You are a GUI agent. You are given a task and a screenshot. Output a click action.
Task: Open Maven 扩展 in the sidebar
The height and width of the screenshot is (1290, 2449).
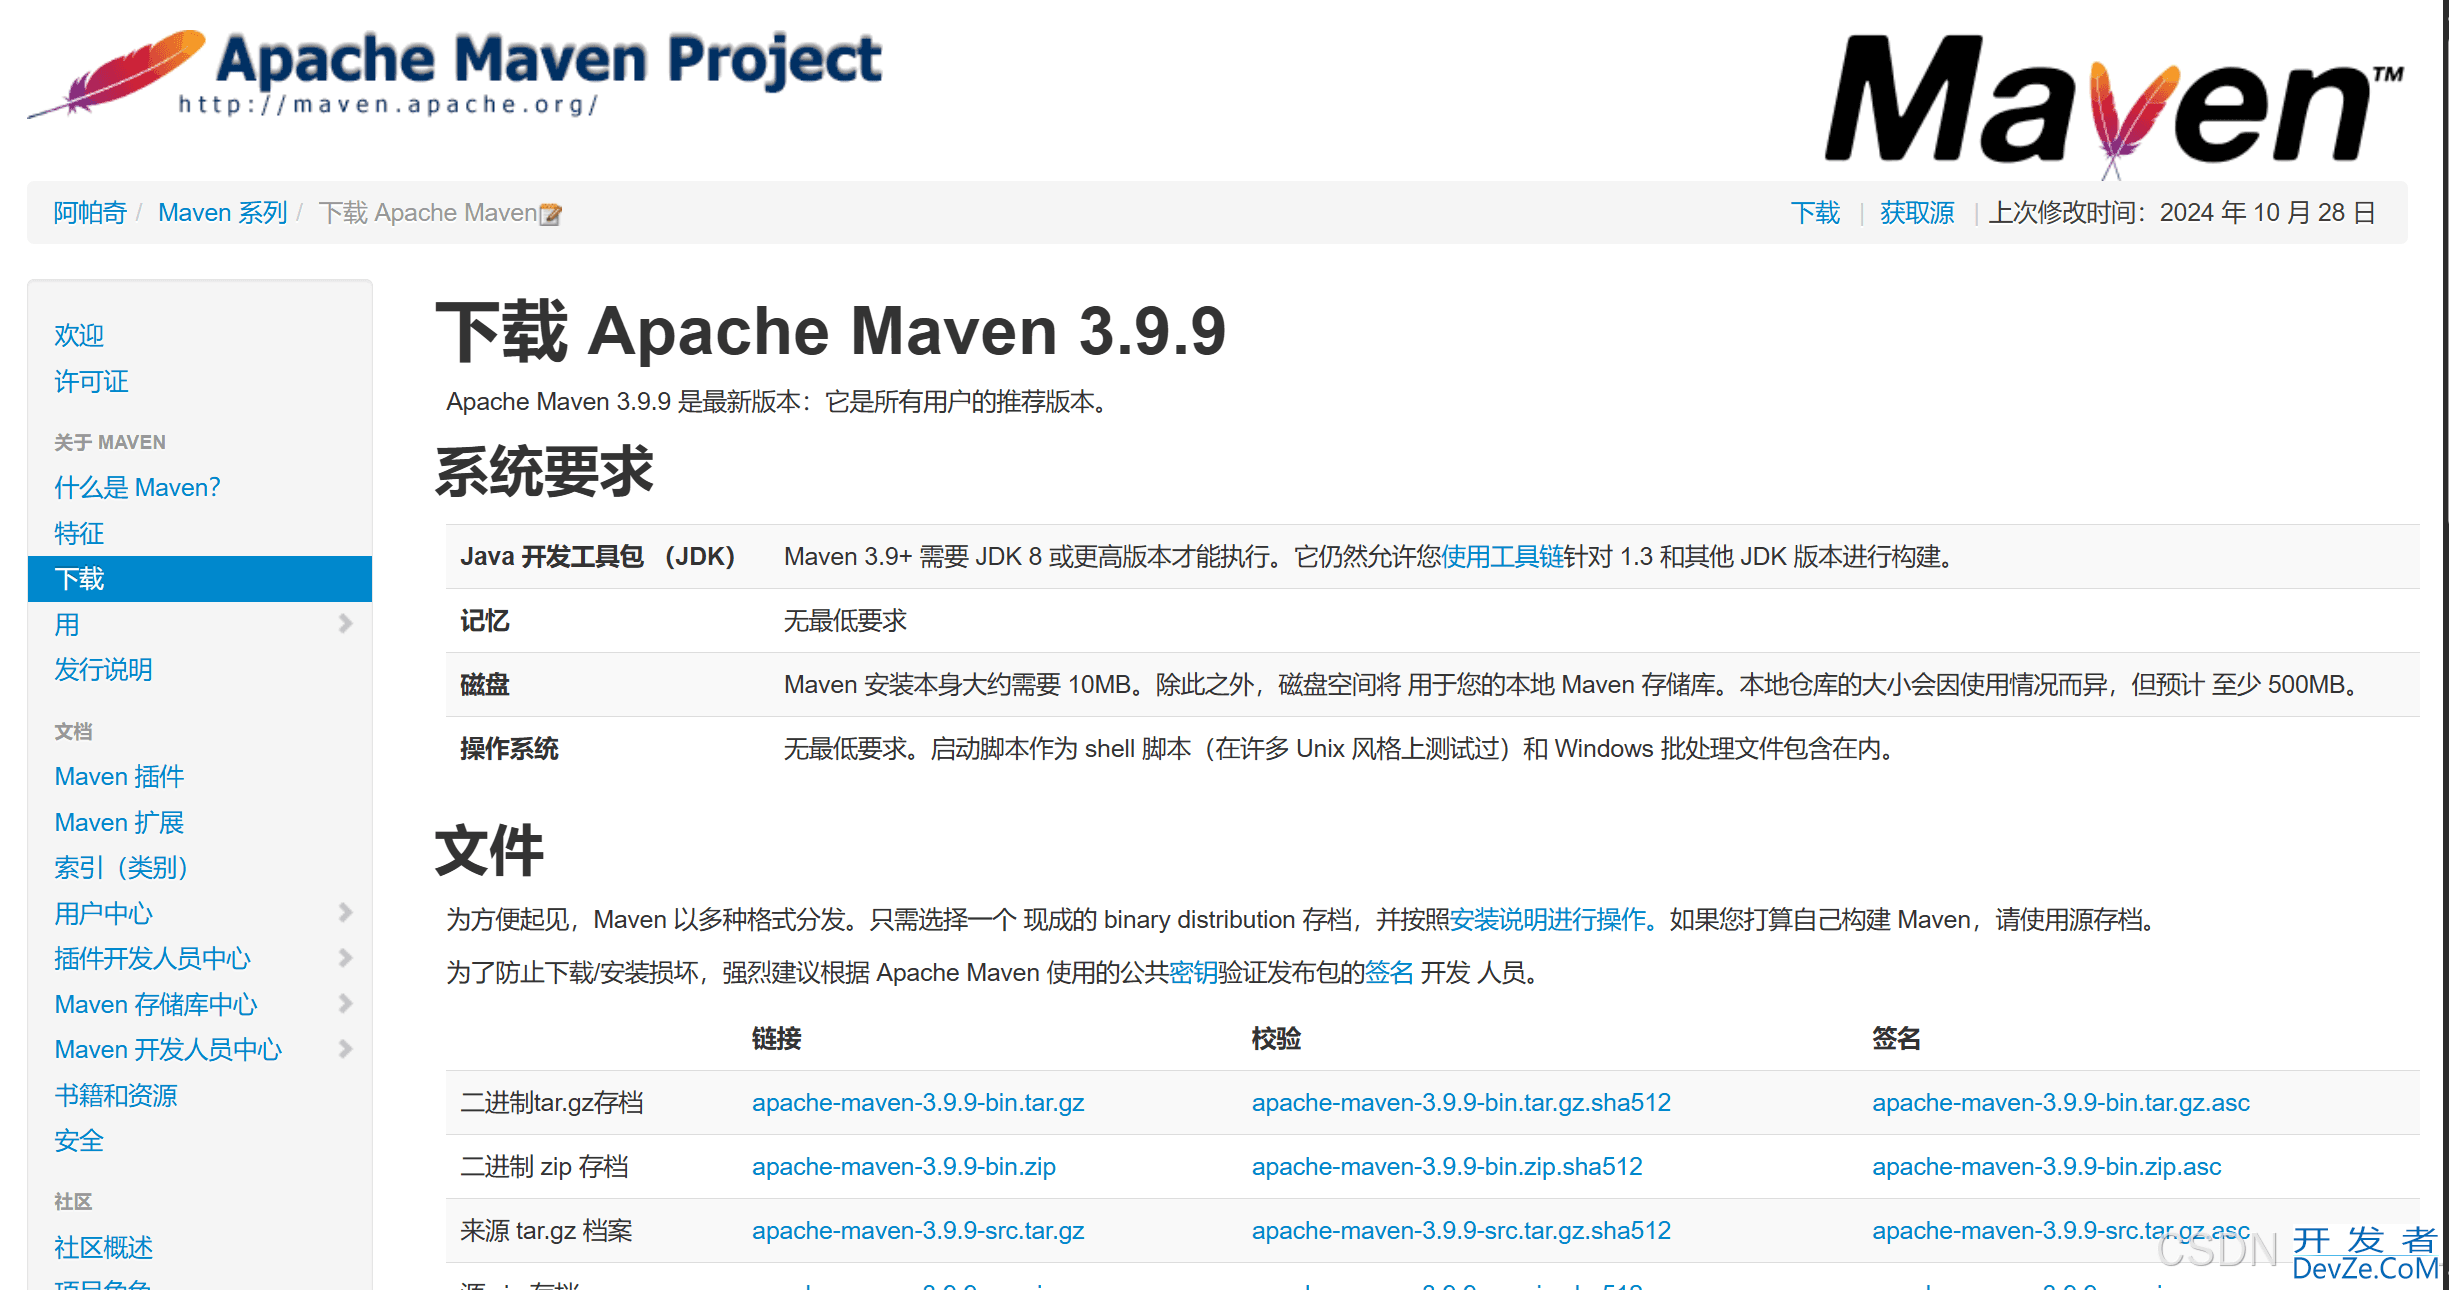[119, 823]
